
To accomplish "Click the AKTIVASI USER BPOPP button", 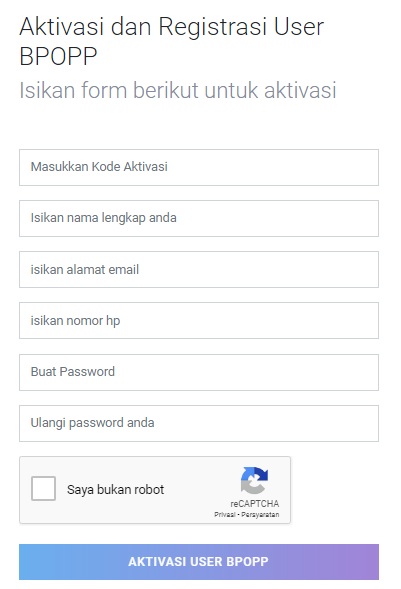I will [x=199, y=562].
